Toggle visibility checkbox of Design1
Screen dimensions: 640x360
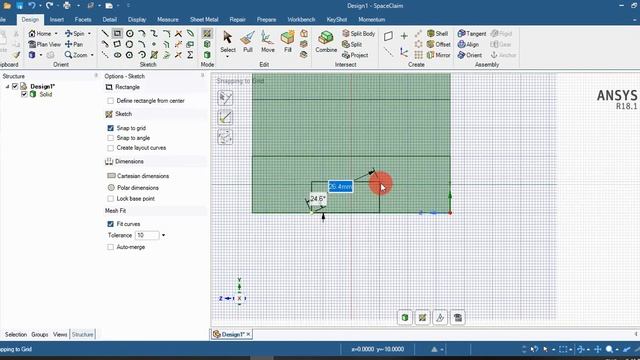tap(15, 86)
